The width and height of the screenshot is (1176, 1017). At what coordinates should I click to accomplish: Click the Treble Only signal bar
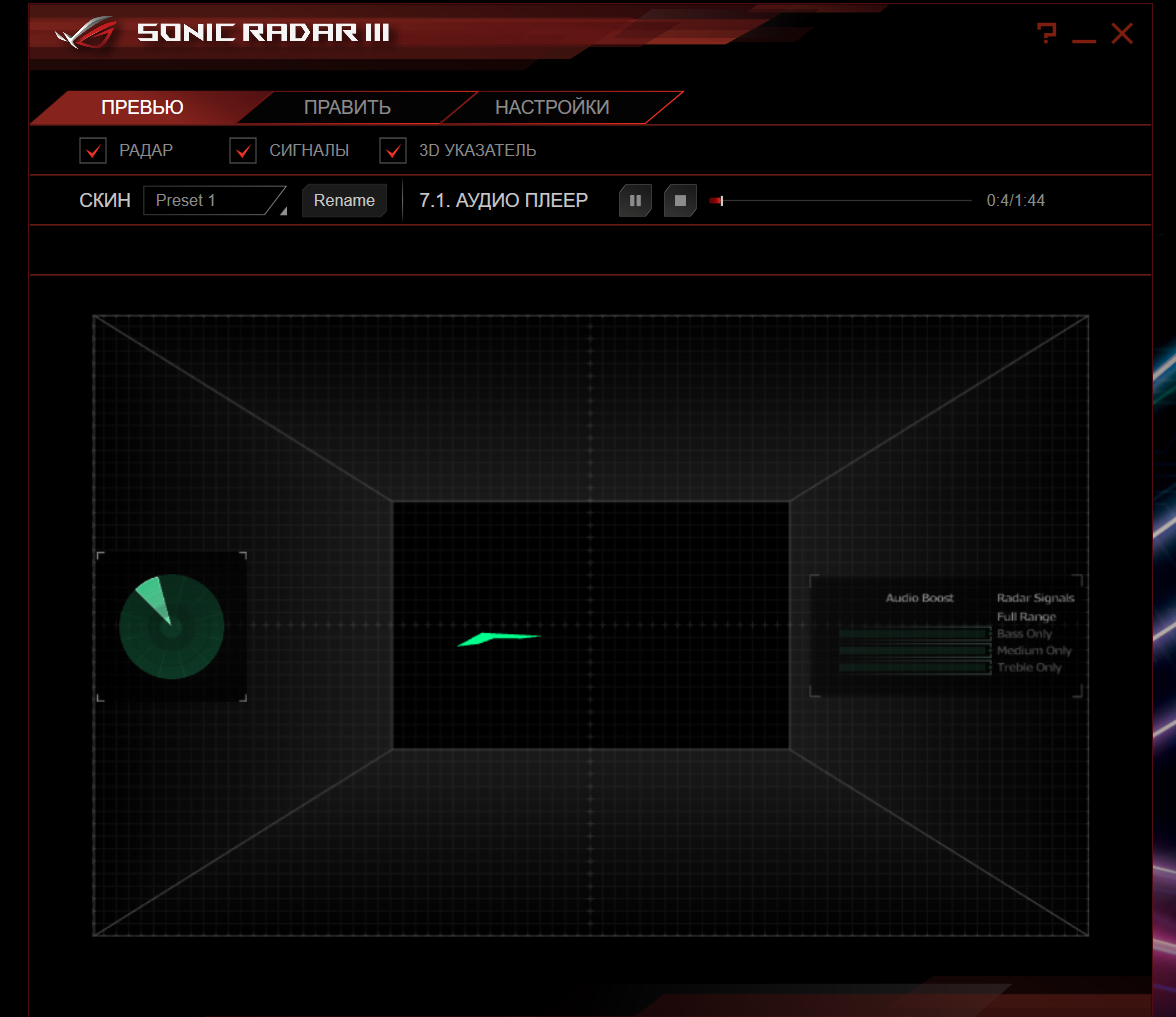pos(913,667)
